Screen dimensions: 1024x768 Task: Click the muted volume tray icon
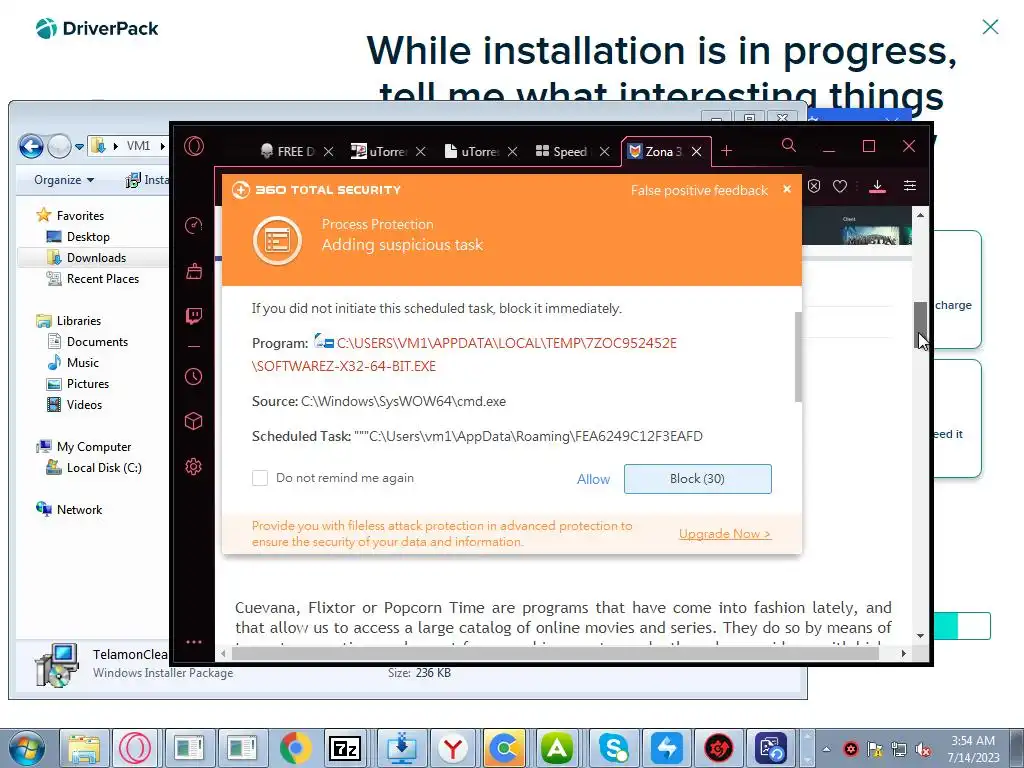(923, 749)
